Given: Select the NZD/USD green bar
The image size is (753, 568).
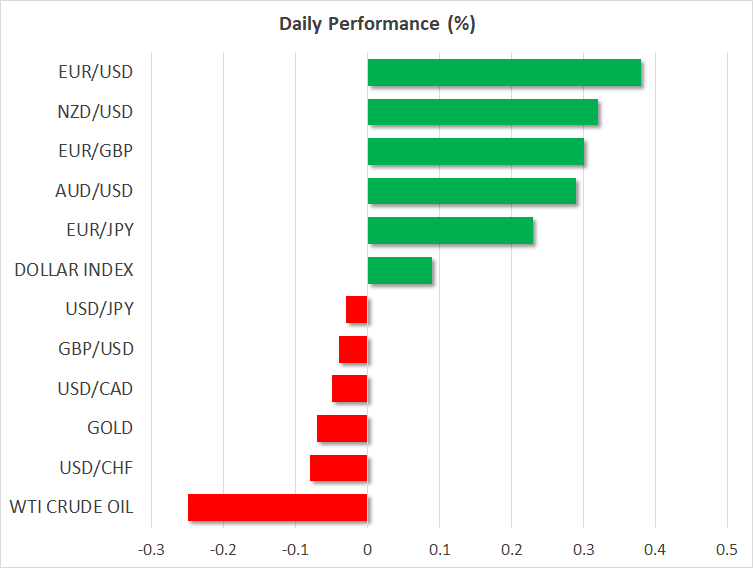Looking at the screenshot, I should click(x=483, y=112).
